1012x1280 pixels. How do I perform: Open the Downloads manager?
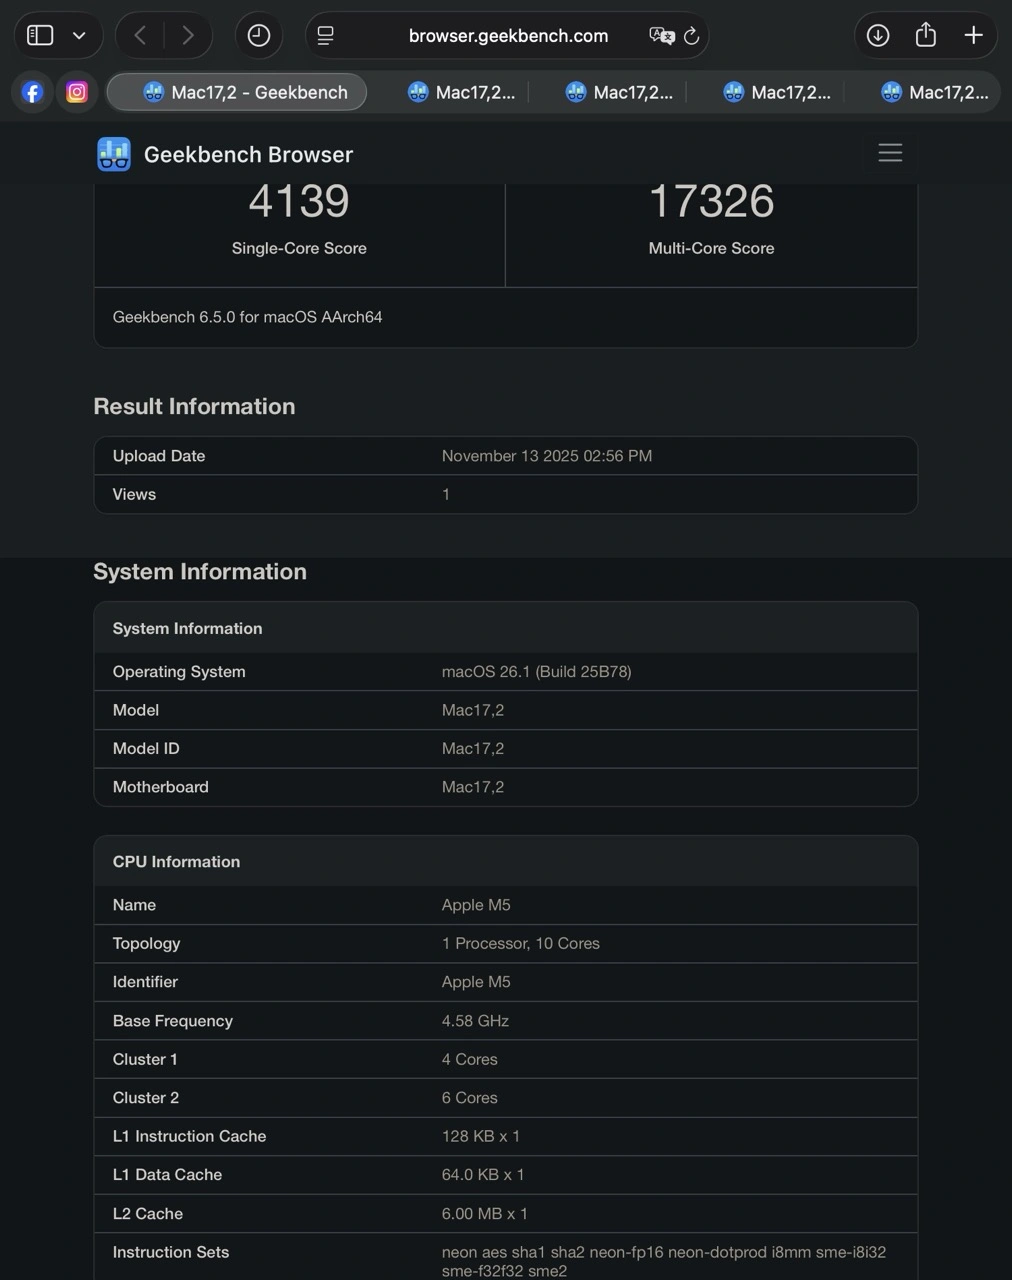(x=877, y=35)
